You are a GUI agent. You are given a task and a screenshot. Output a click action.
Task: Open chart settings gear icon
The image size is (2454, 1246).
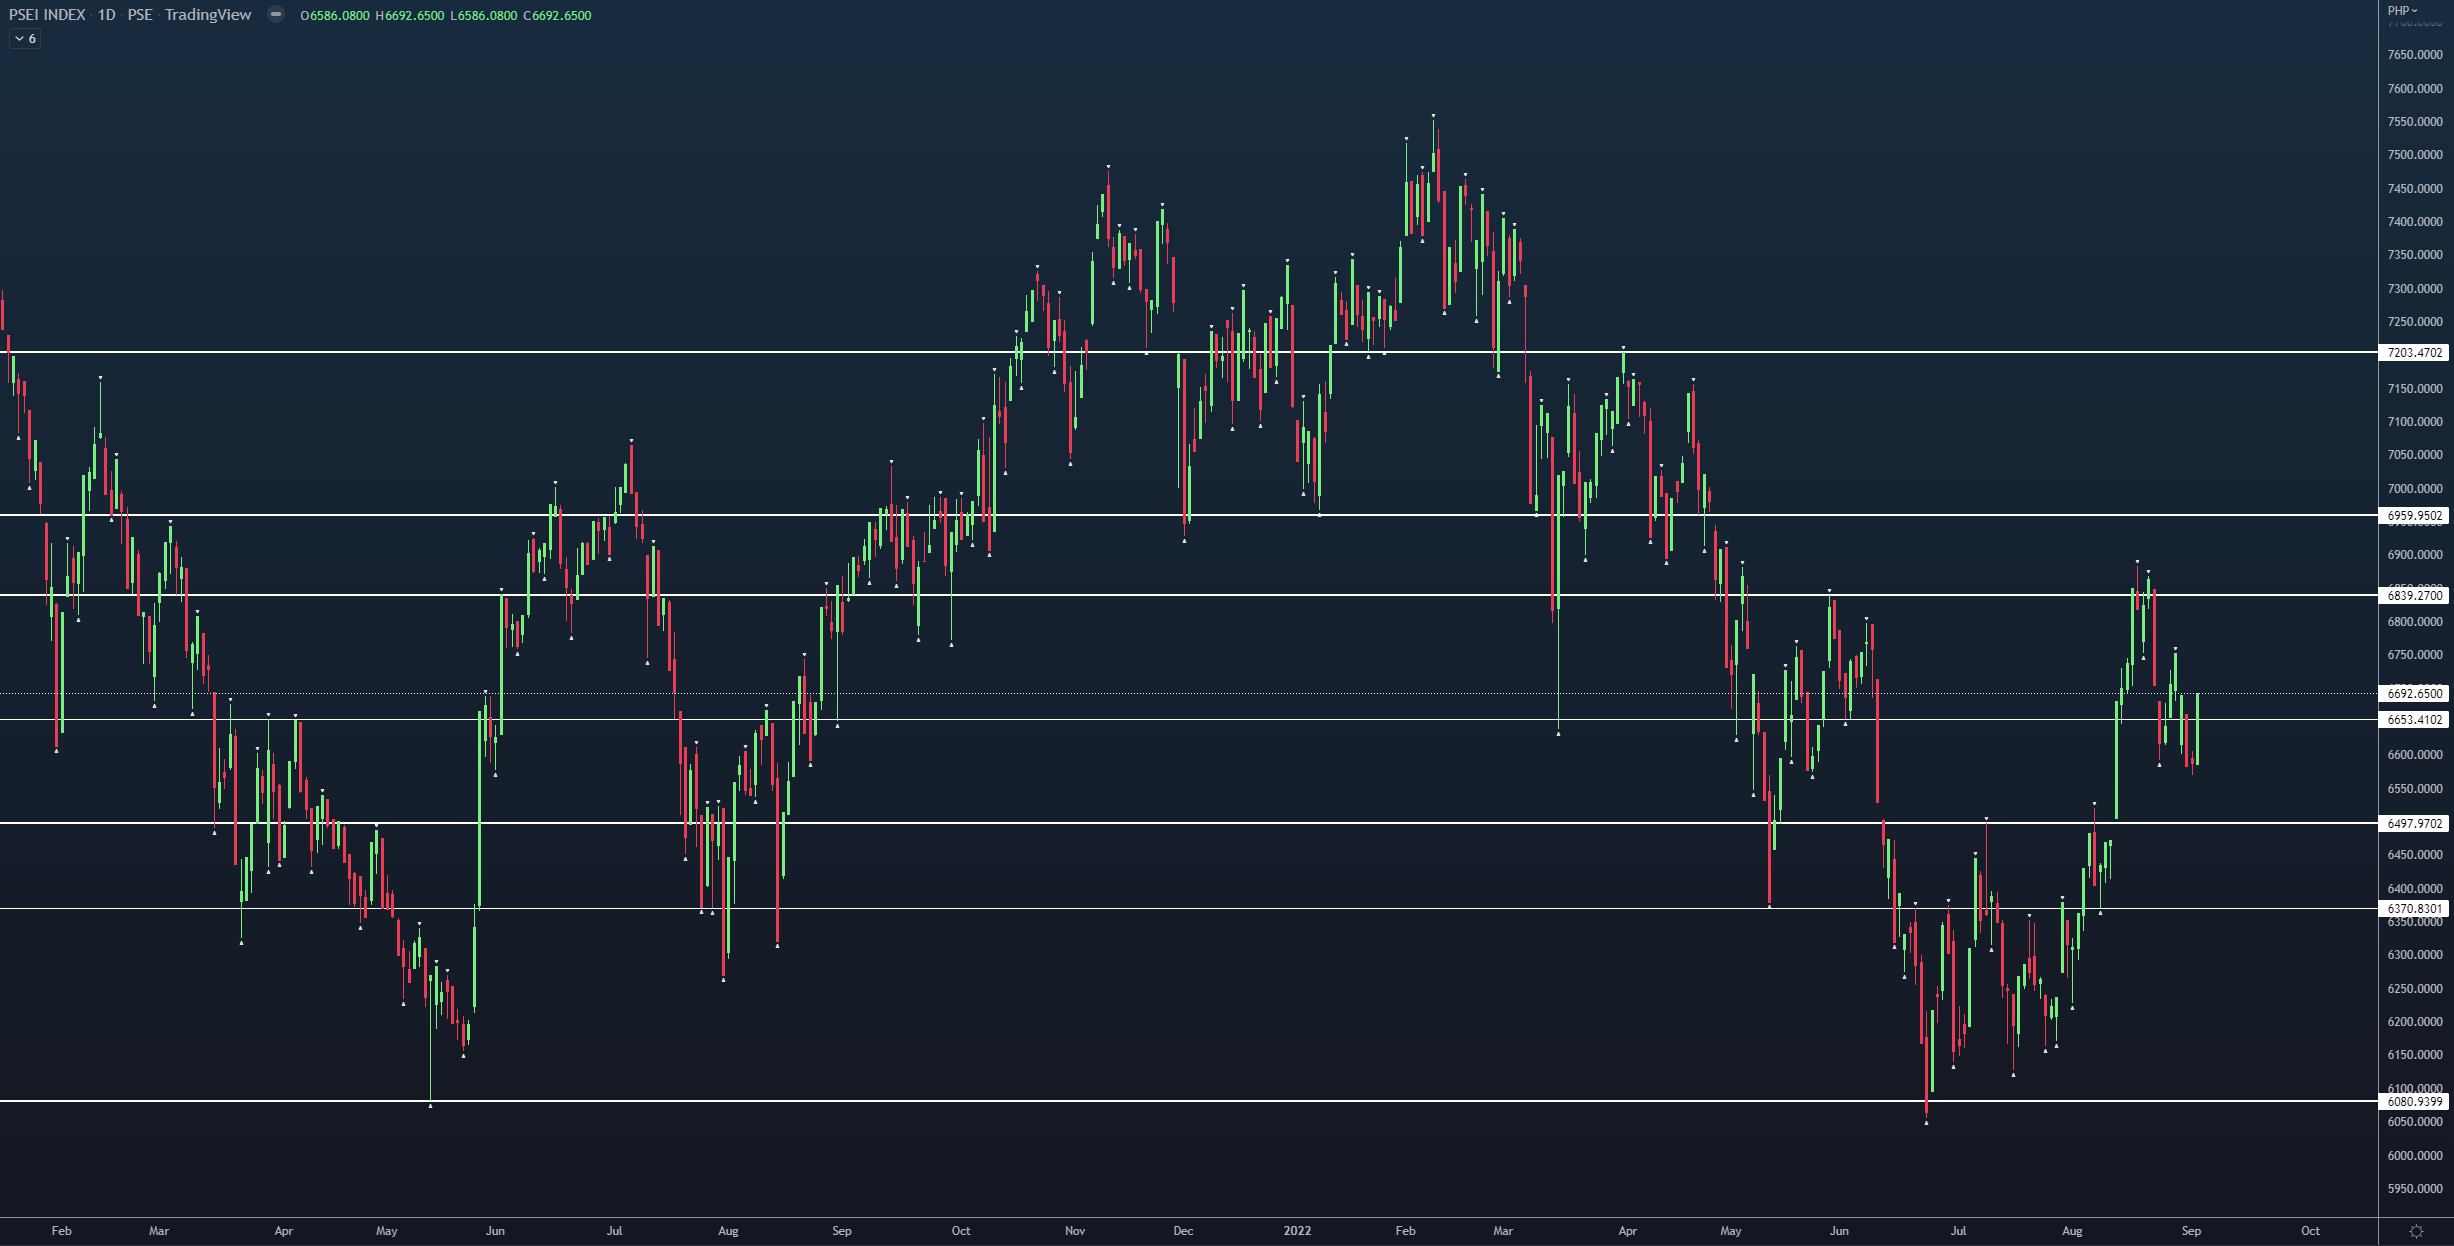click(2416, 1231)
